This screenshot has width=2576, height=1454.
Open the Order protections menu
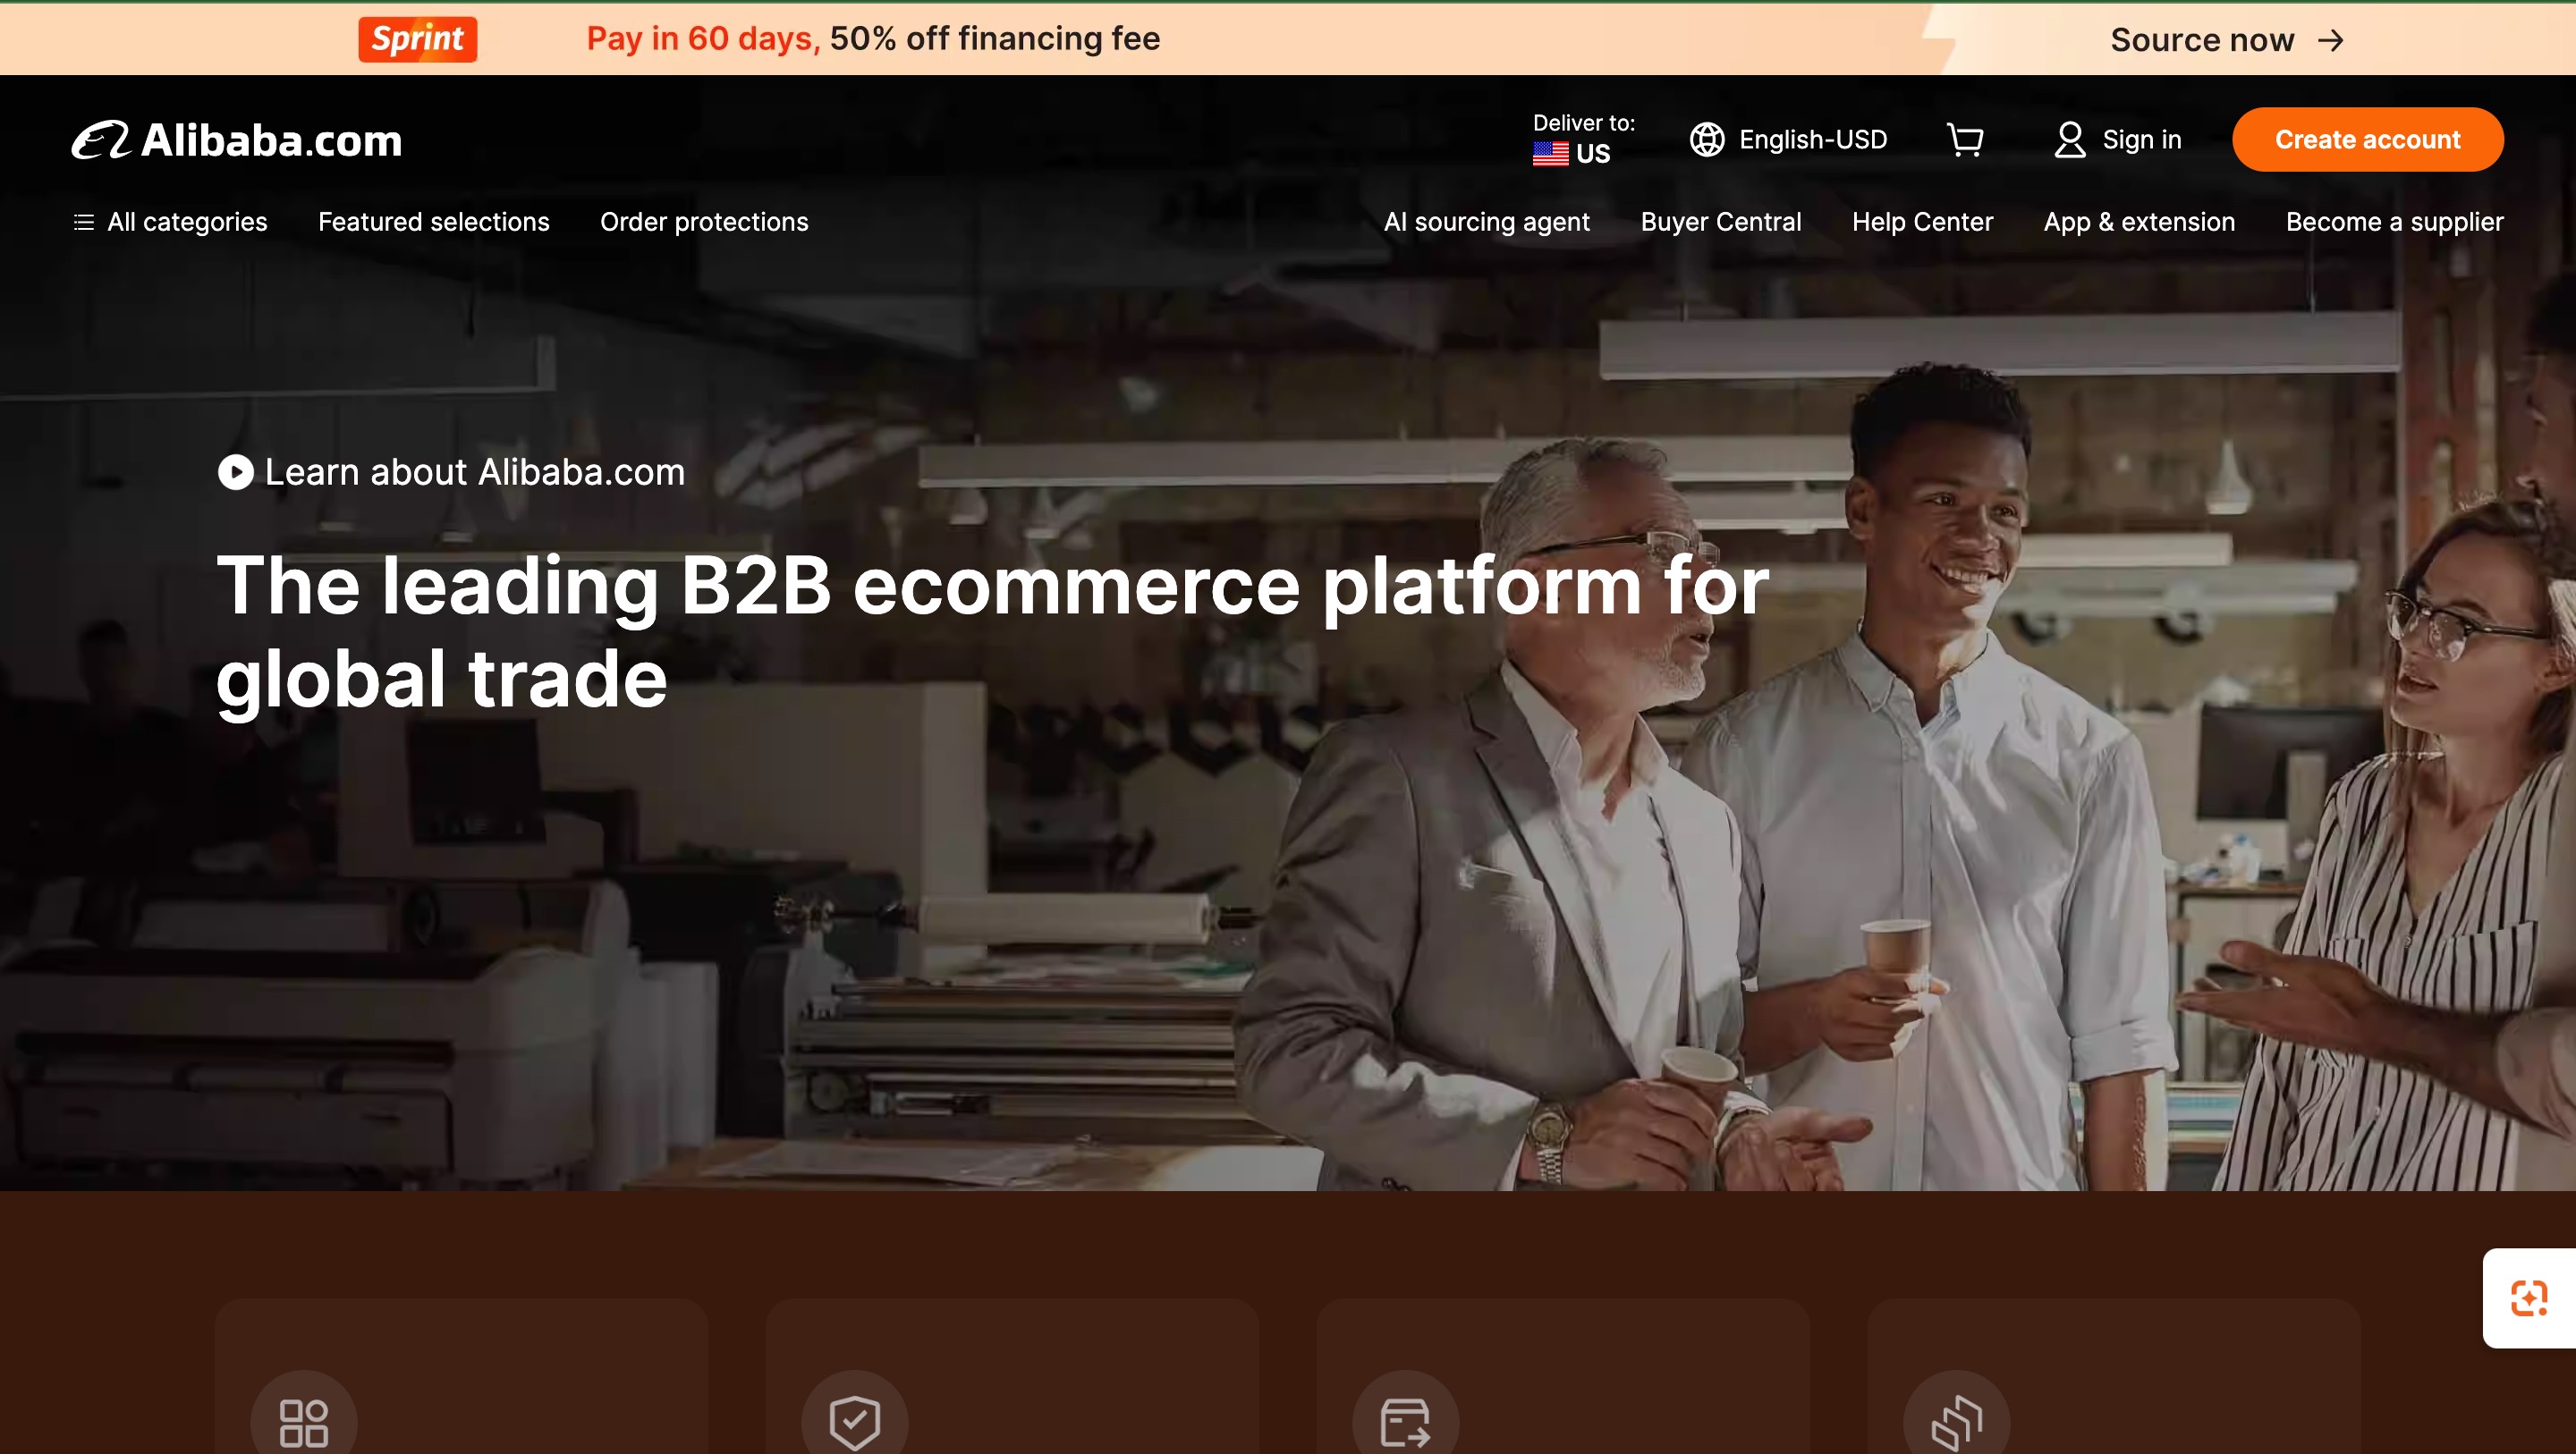(704, 222)
